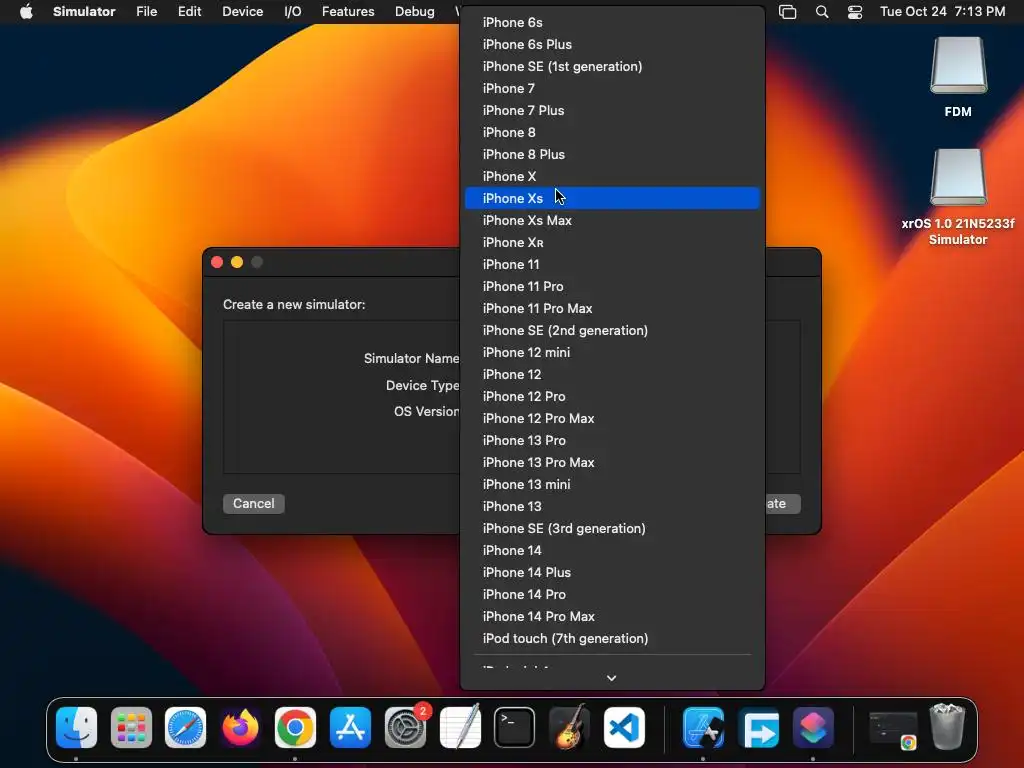Image resolution: width=1024 pixels, height=768 pixels.
Task: Select iPhone 12 mini
Action: coord(612,353)
